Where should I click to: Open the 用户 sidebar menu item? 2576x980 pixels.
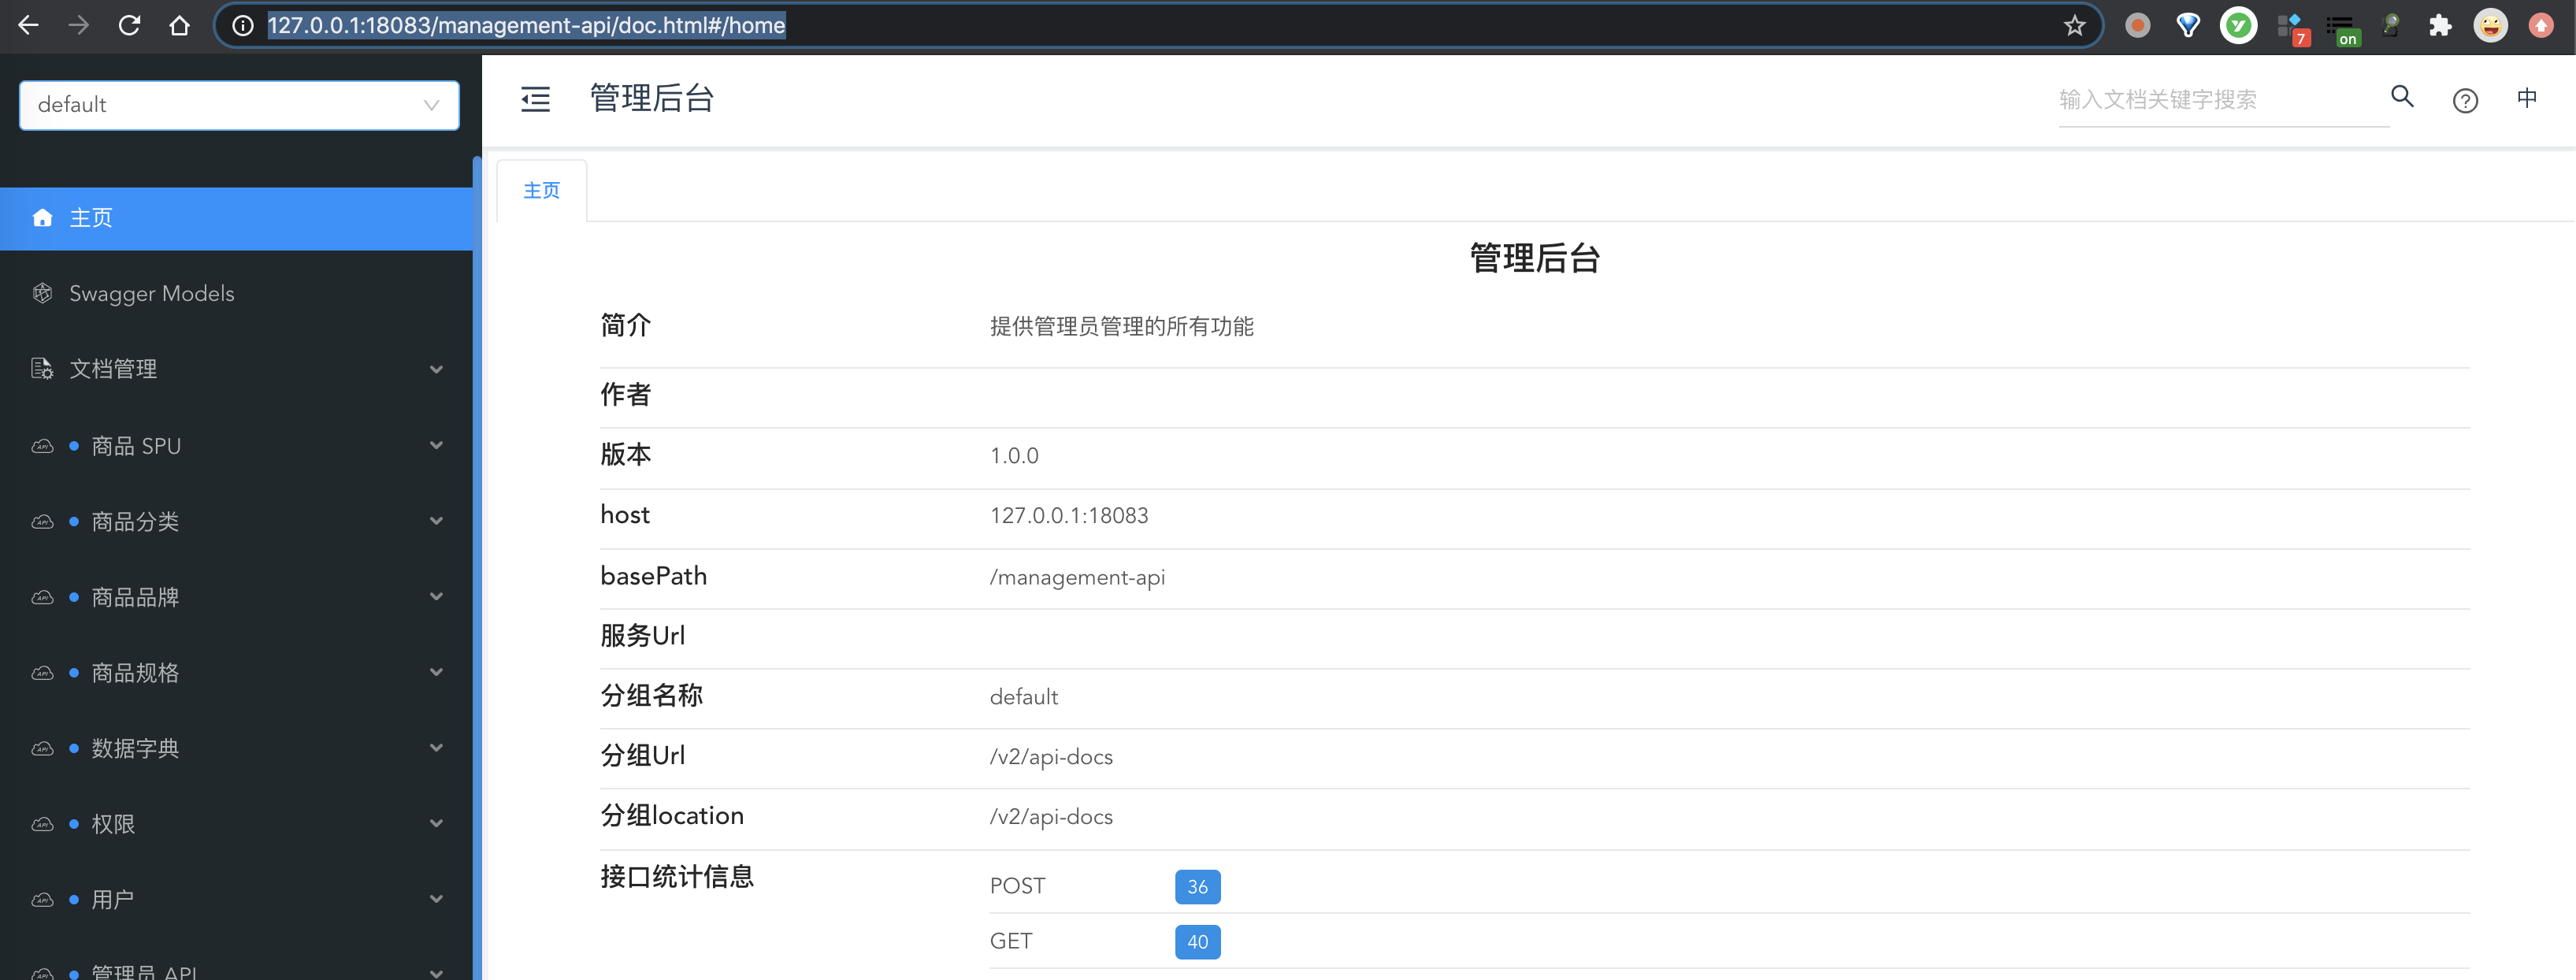[x=112, y=899]
